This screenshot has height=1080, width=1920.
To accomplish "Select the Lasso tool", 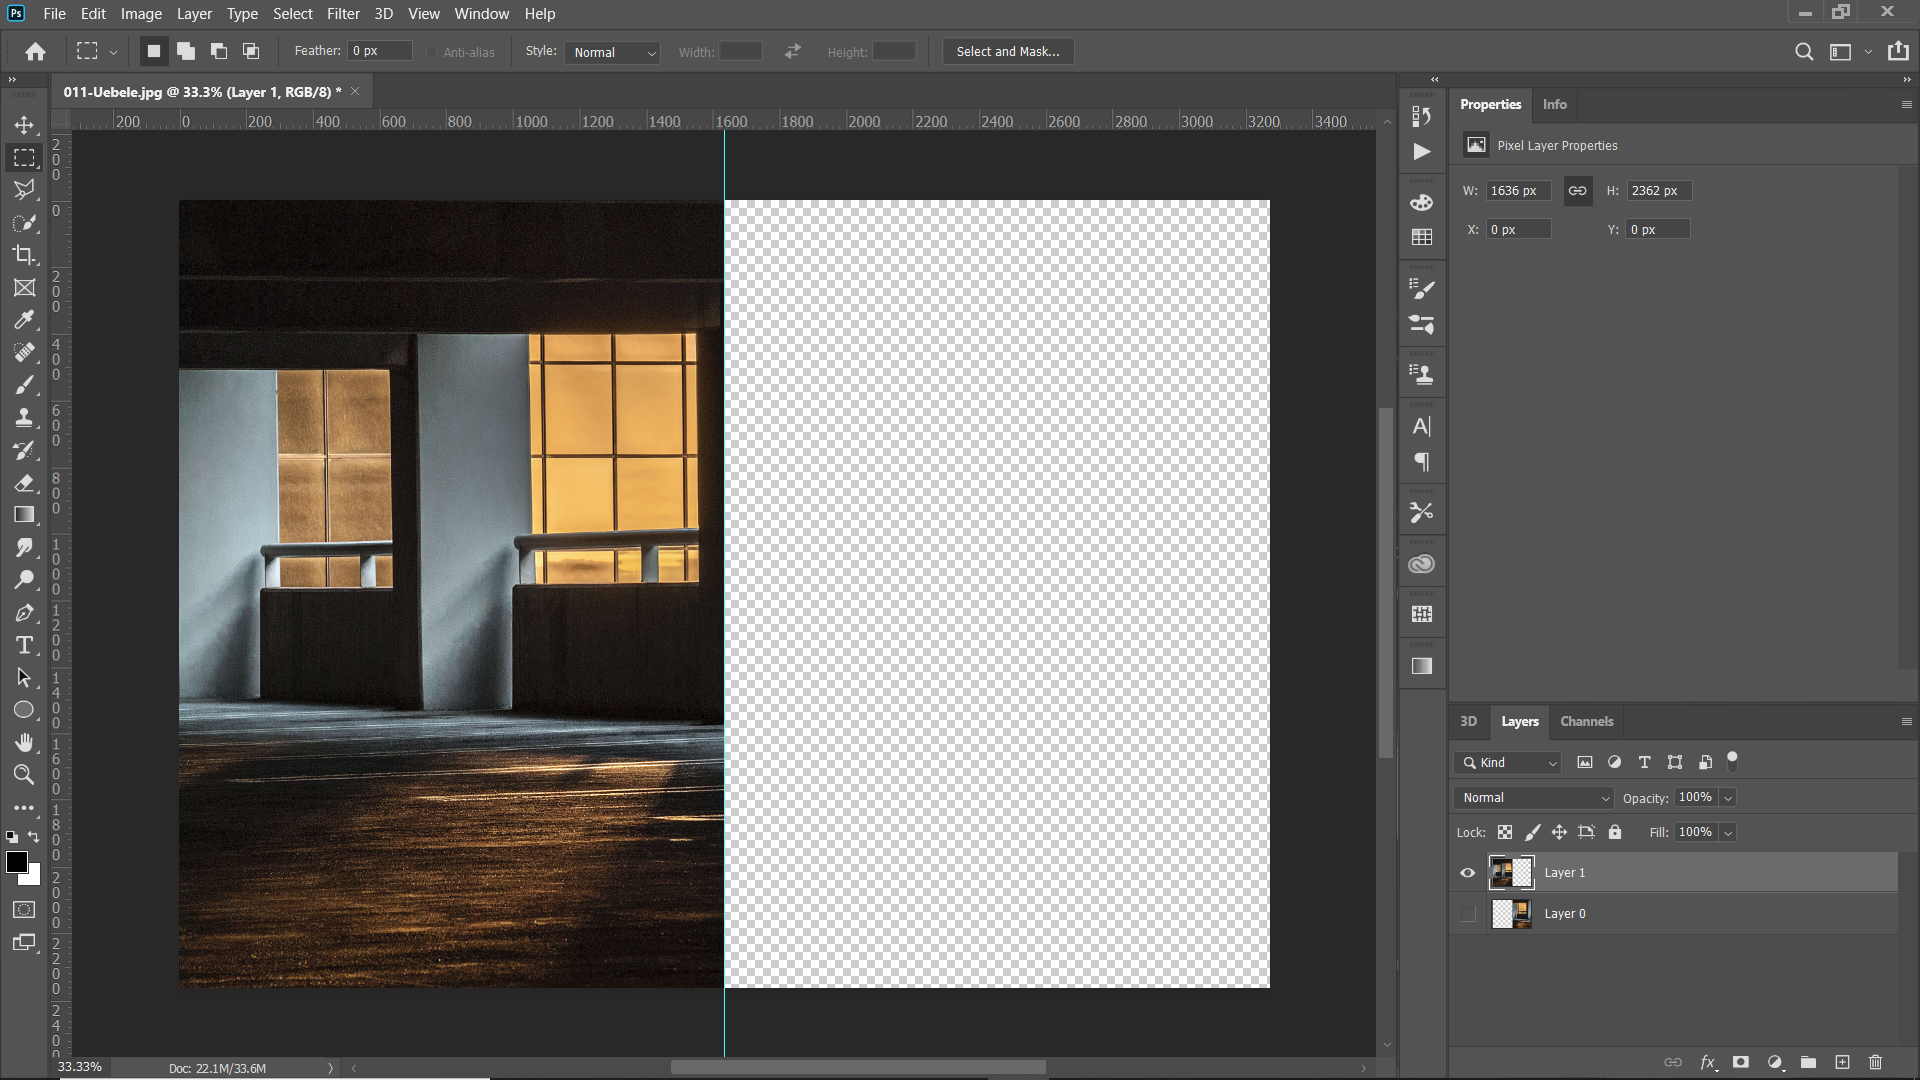I will coord(24,190).
